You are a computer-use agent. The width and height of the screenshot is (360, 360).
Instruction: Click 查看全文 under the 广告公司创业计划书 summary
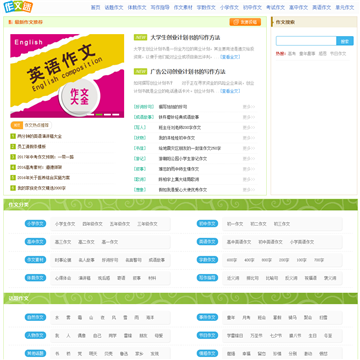tap(230, 91)
